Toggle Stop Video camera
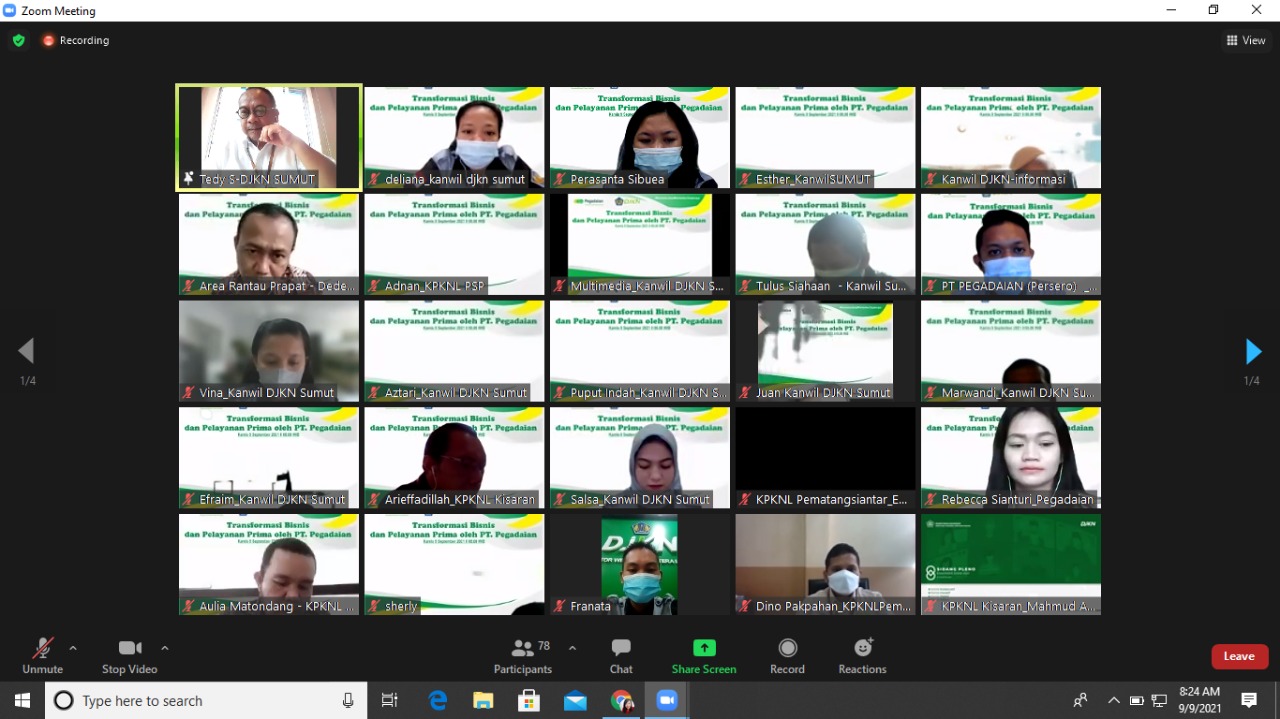This screenshot has height=719, width=1280. pyautogui.click(x=129, y=656)
